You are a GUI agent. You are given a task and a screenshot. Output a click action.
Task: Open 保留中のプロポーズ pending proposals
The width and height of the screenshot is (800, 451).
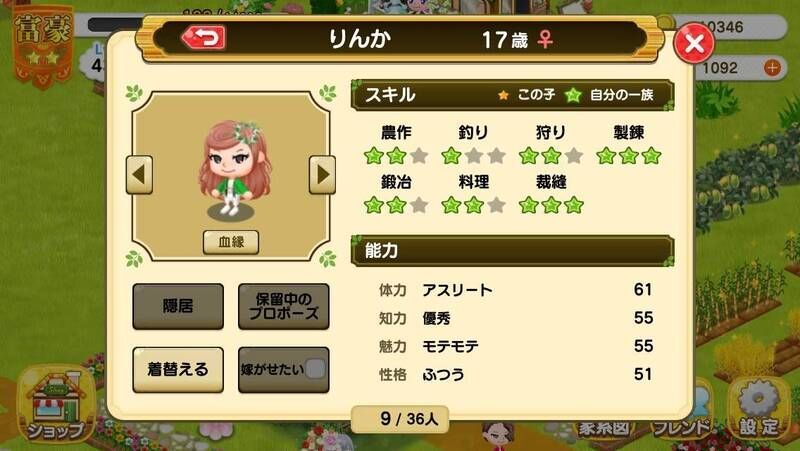pos(284,306)
